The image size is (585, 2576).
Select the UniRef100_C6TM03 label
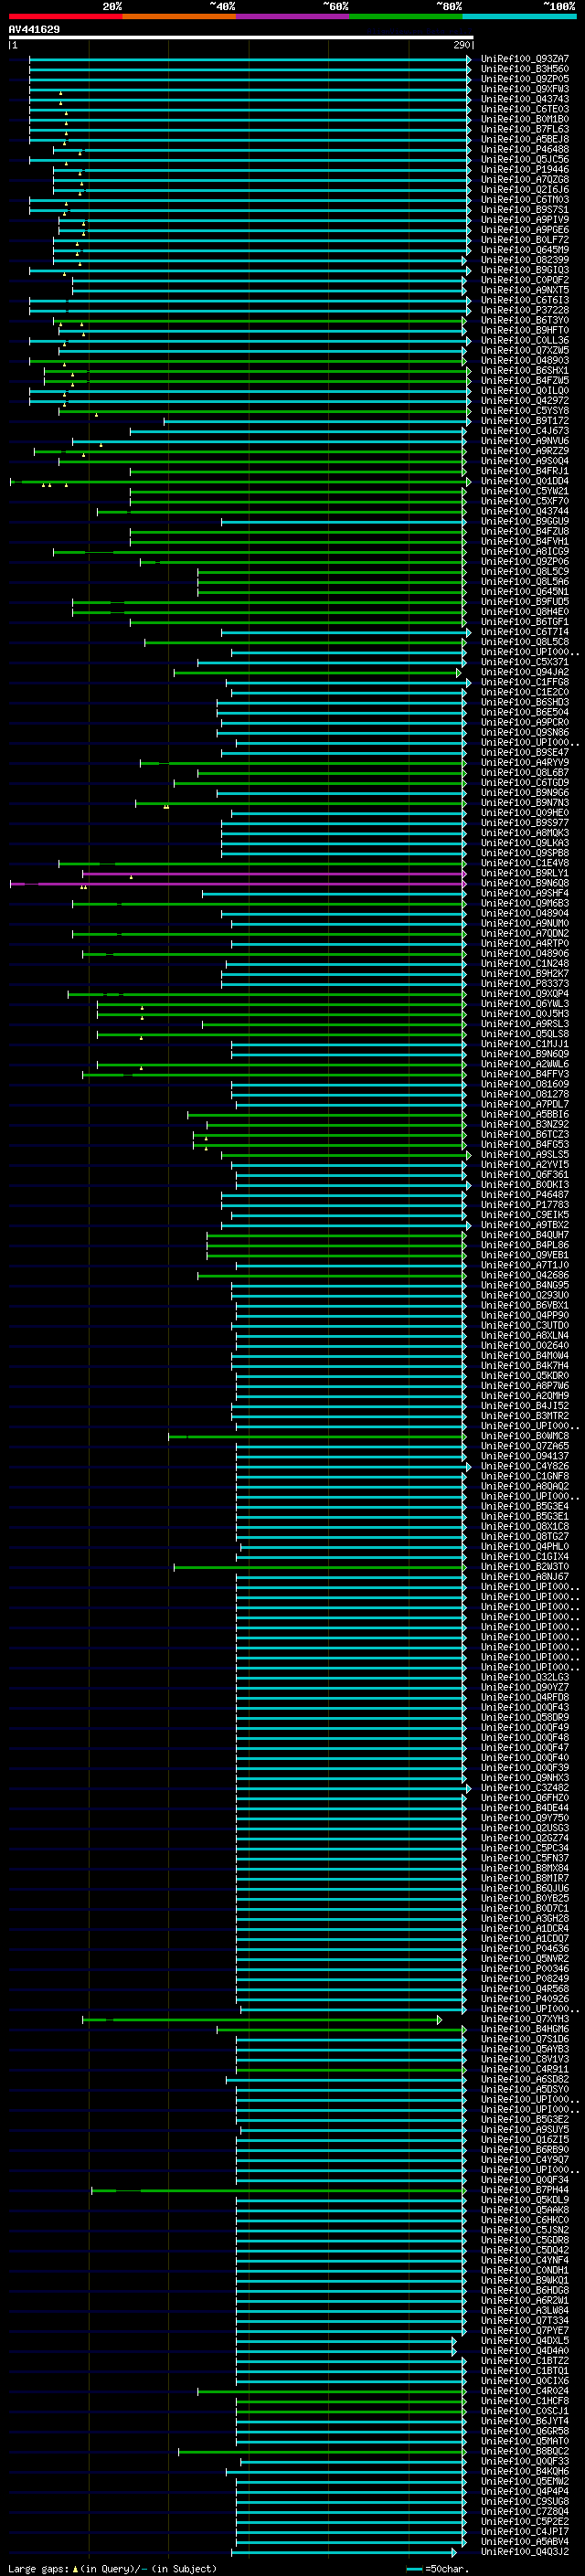pyautogui.click(x=525, y=200)
